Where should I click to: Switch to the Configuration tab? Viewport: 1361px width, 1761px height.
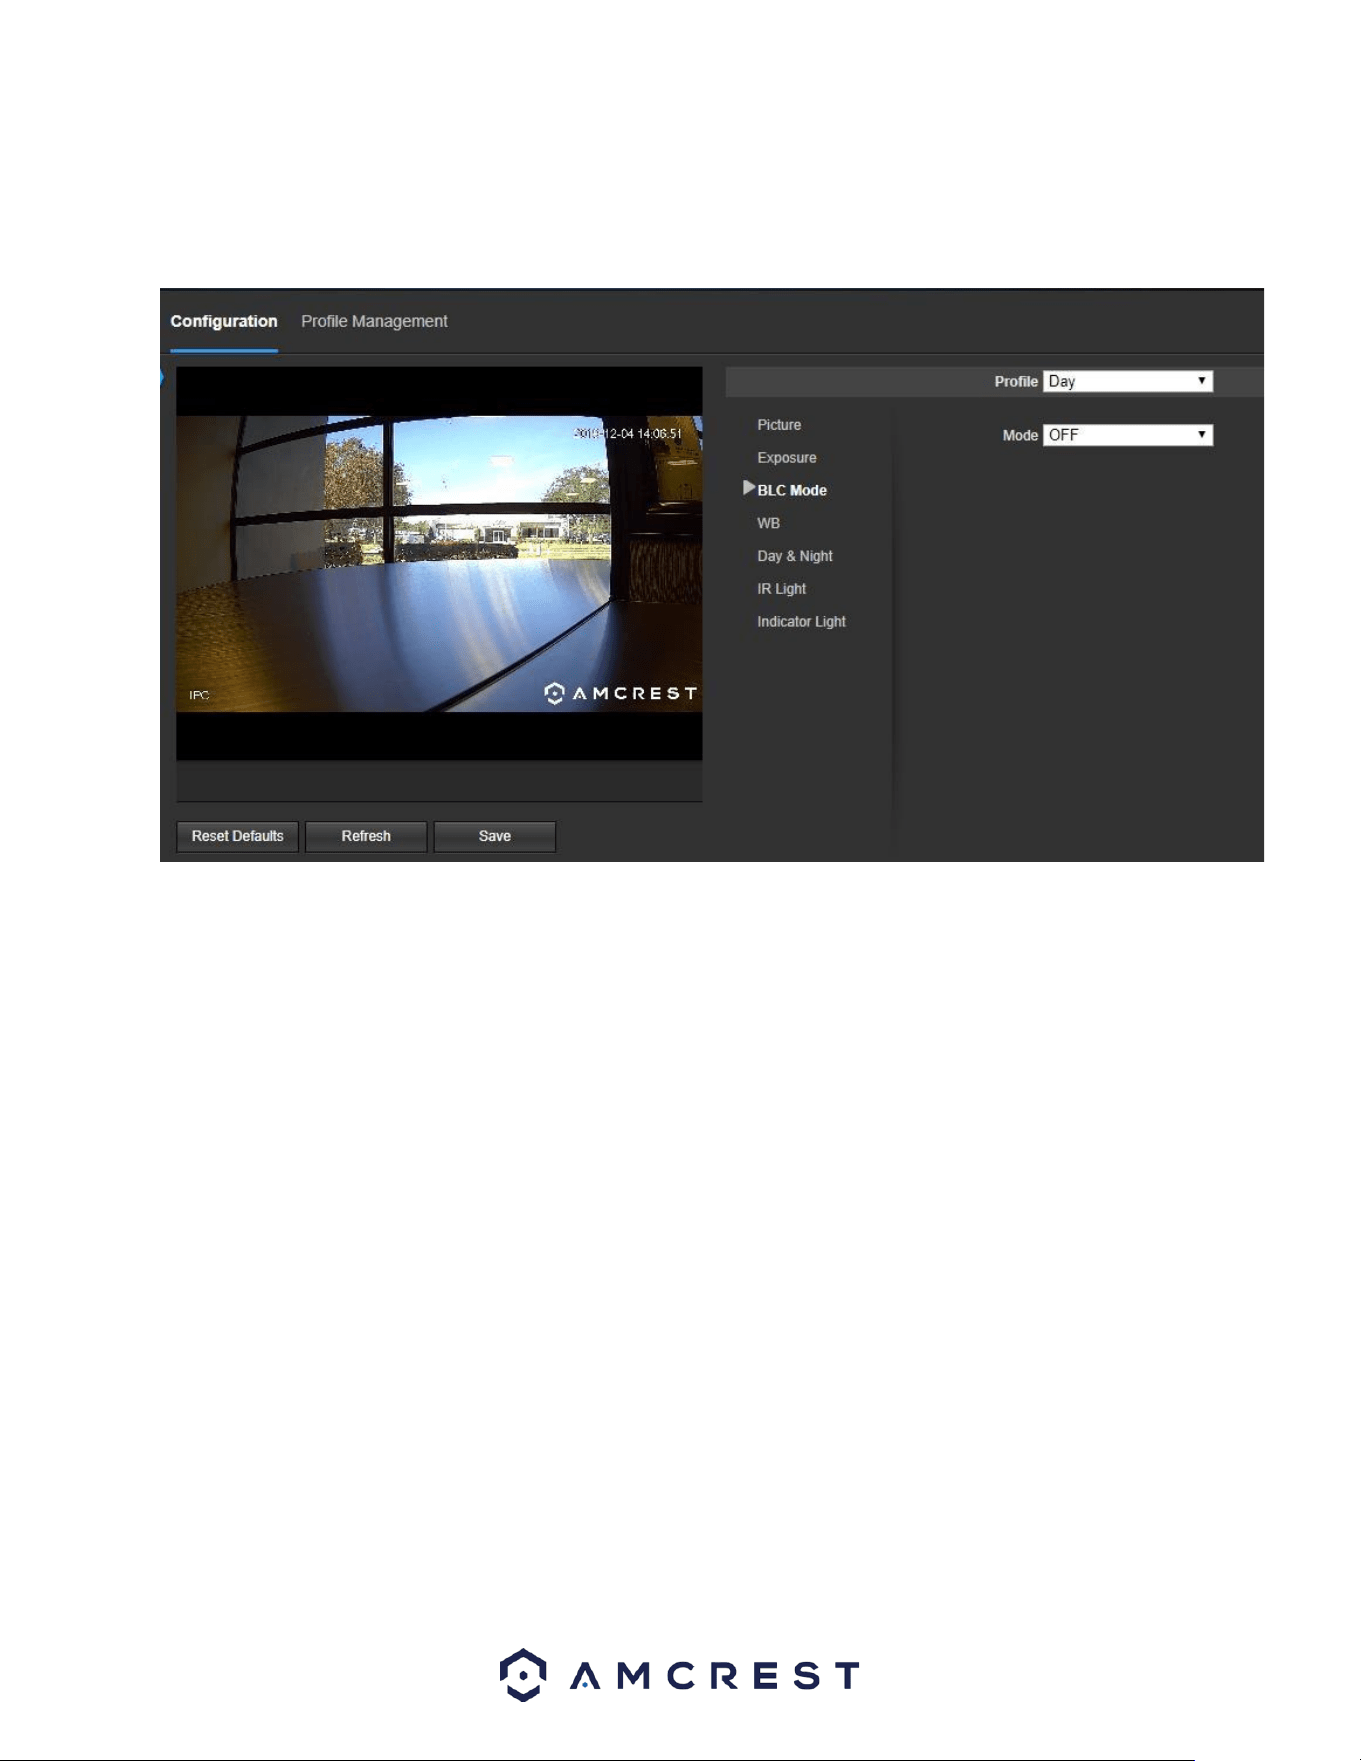point(224,321)
